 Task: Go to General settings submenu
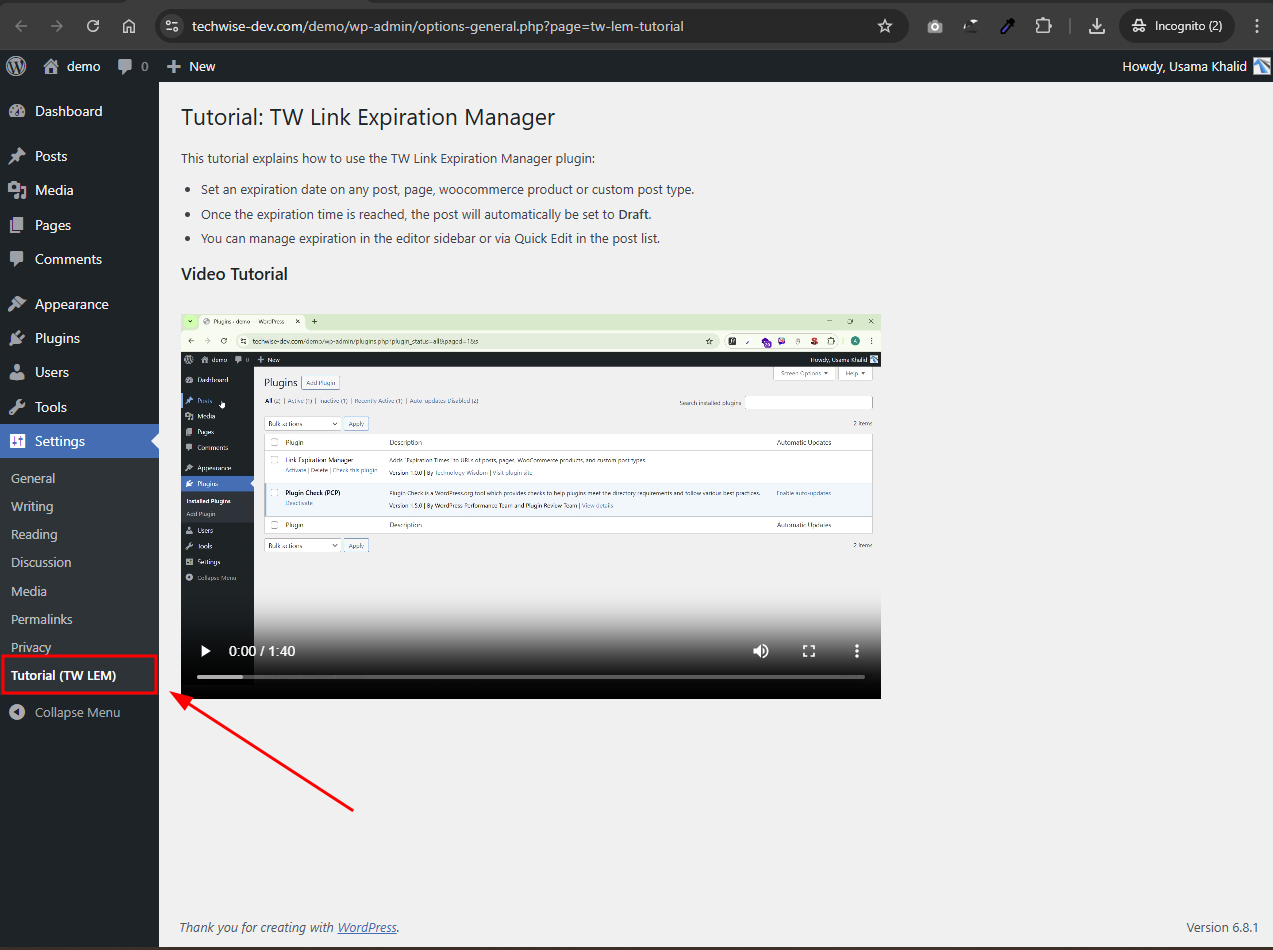[x=33, y=478]
